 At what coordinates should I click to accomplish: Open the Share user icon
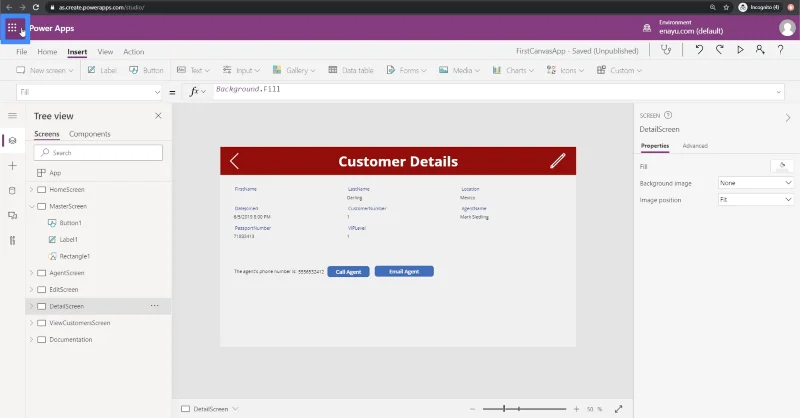point(760,50)
